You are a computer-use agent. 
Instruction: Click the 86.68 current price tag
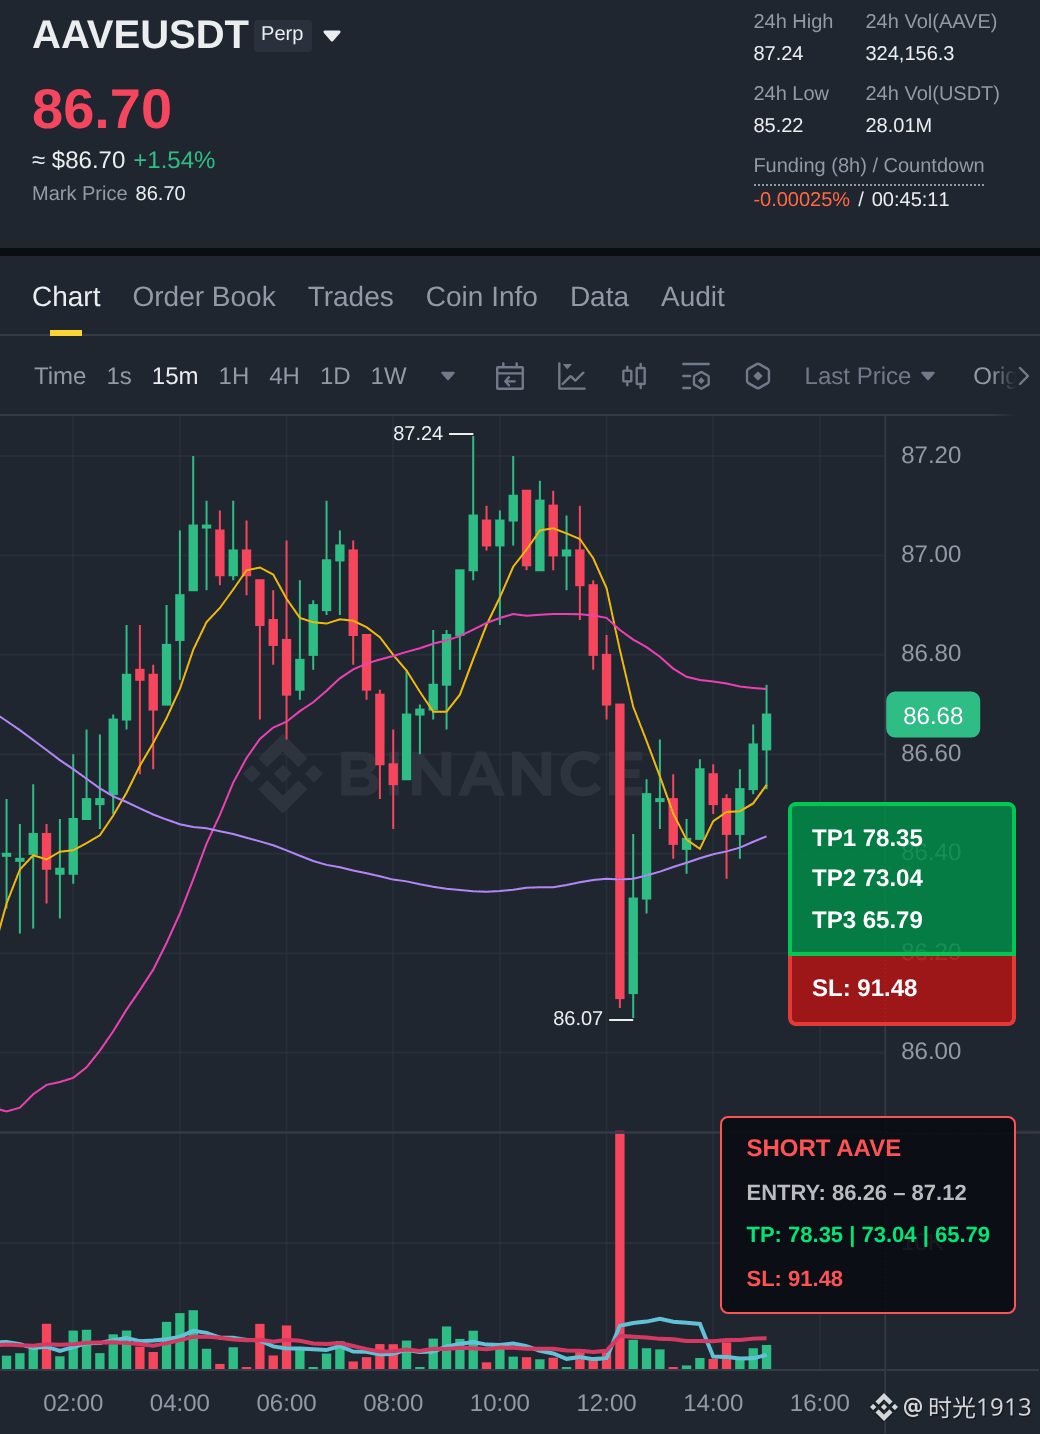pos(933,716)
